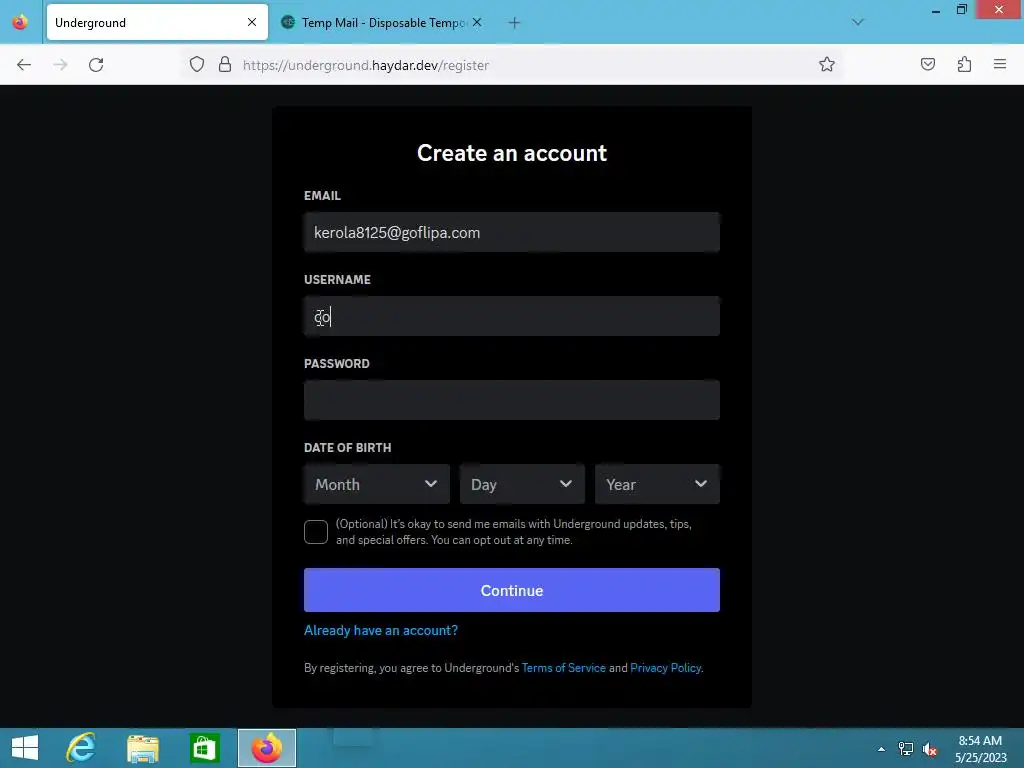Click the Username input field
The image size is (1024, 768).
click(511, 317)
